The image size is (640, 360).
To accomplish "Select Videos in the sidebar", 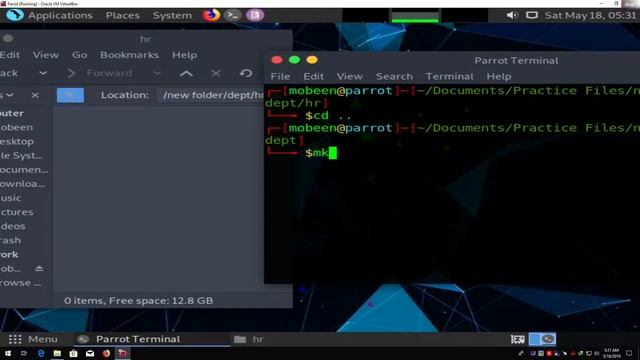I will [x=13, y=226].
